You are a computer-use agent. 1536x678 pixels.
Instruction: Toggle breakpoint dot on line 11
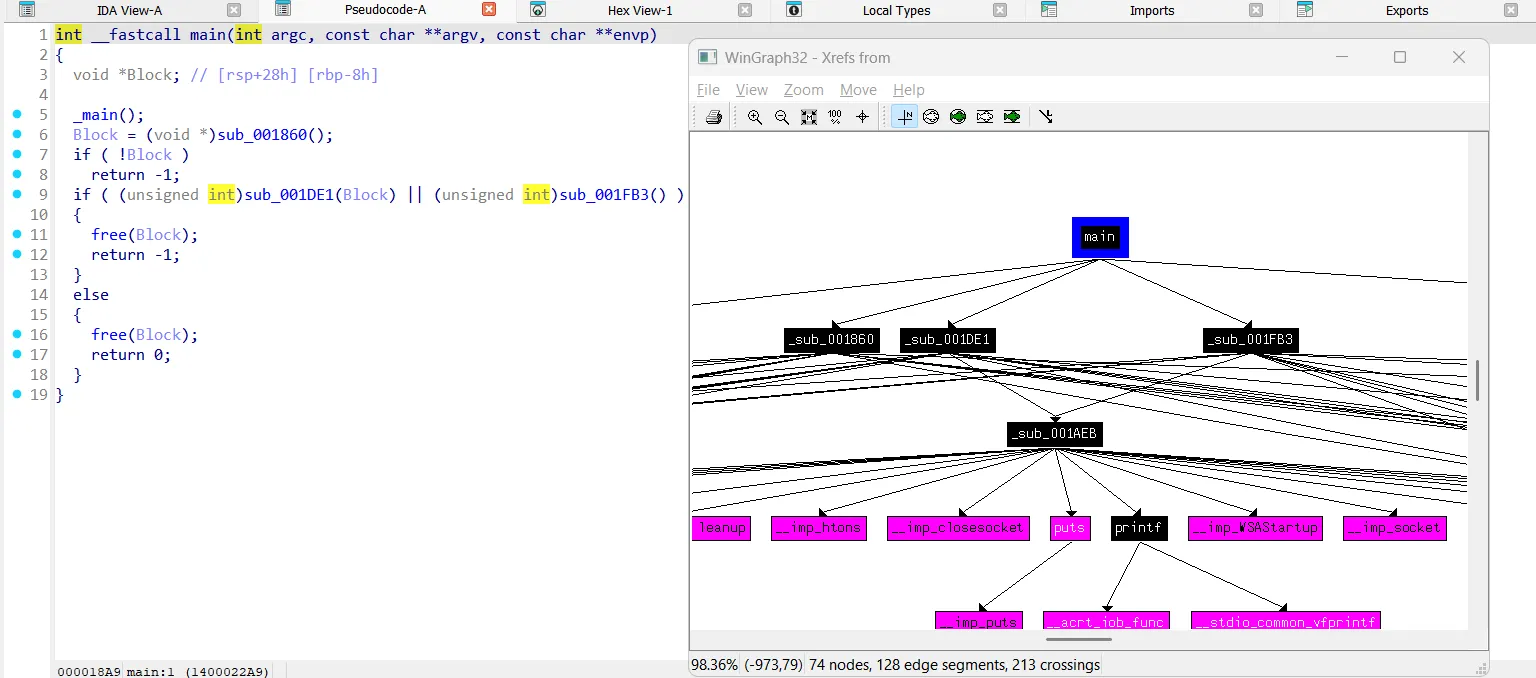(17, 235)
